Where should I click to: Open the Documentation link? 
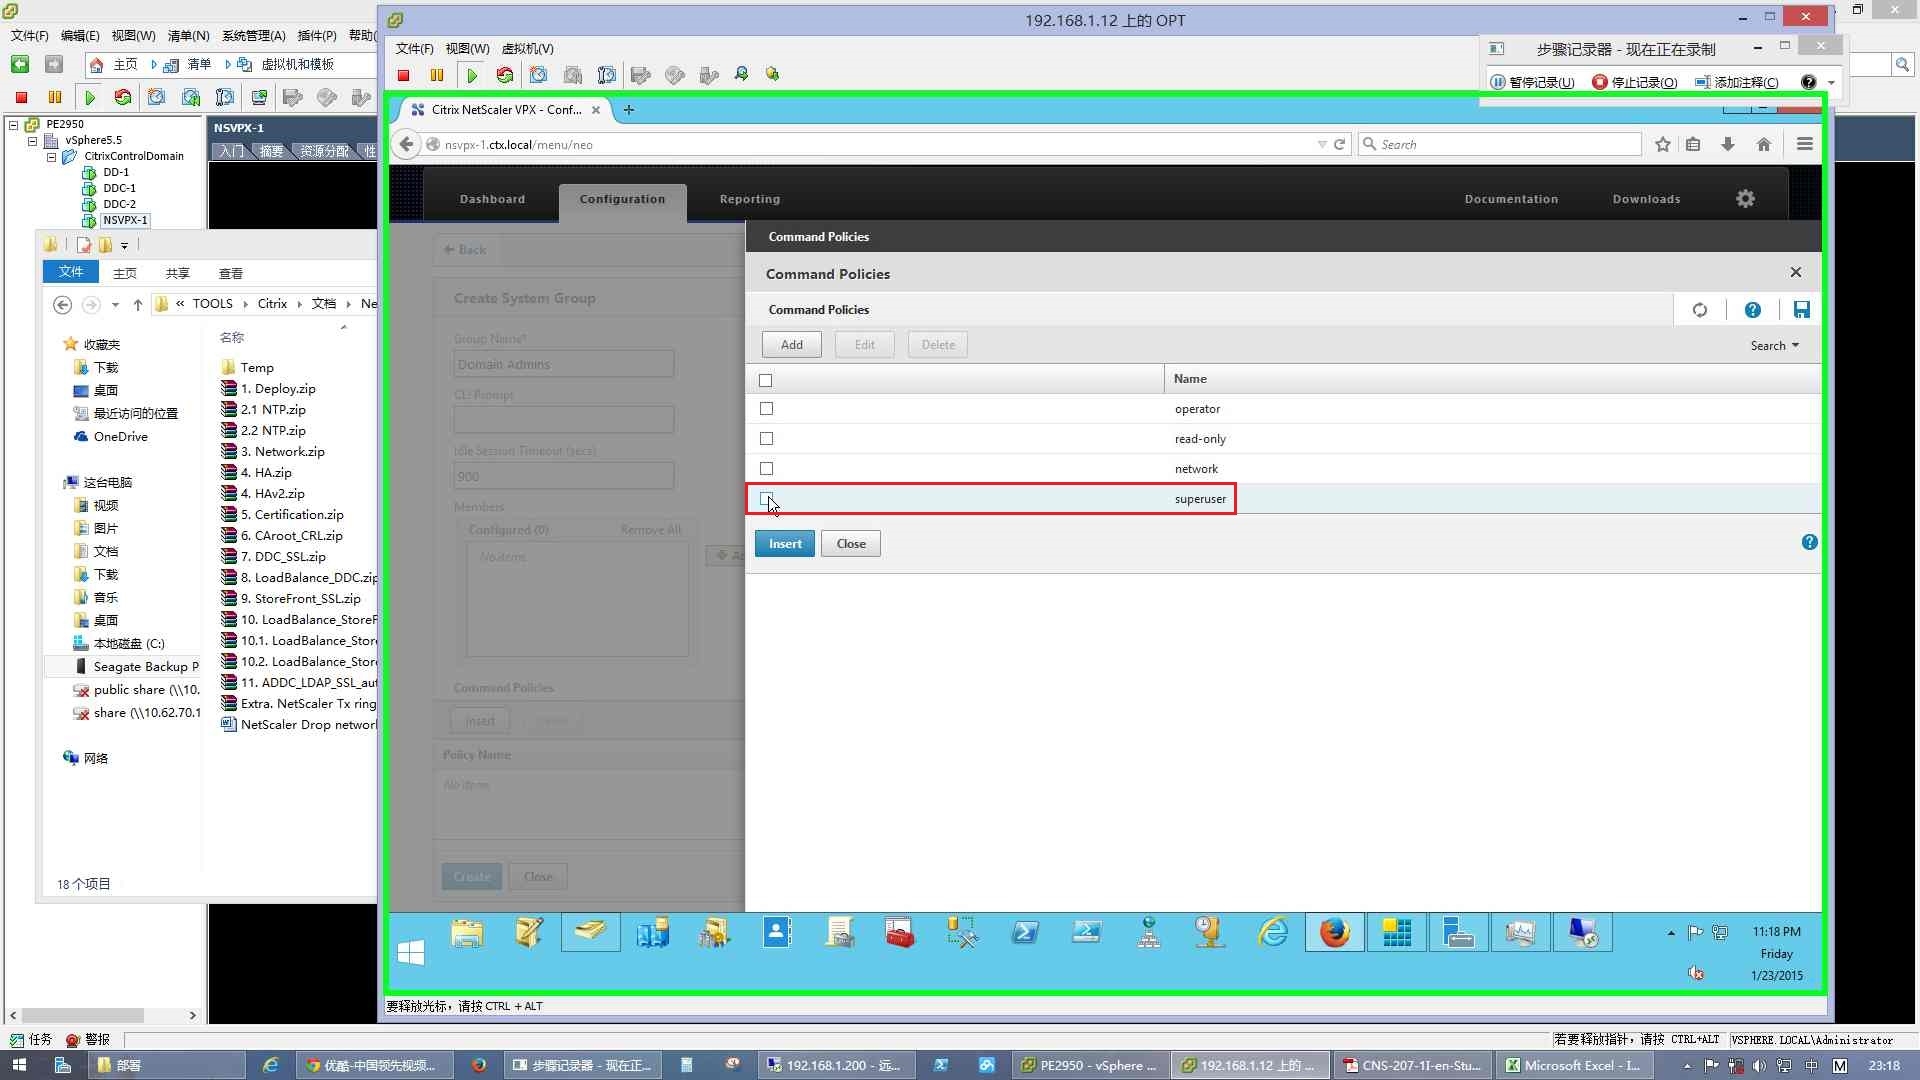pos(1511,199)
